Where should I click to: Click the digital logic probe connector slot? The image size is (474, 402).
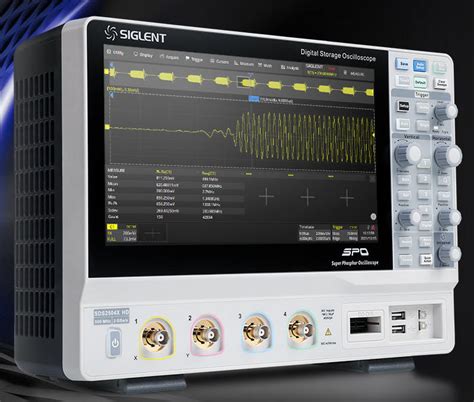[365, 325]
